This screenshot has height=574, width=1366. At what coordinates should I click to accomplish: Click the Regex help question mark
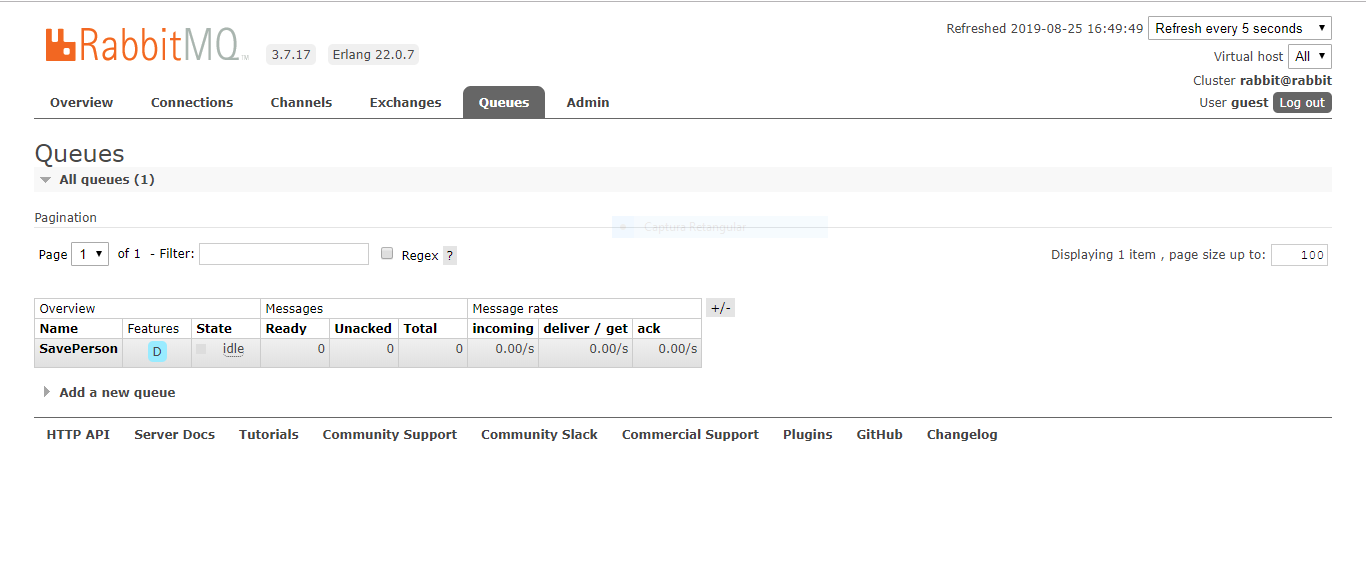pyautogui.click(x=450, y=255)
